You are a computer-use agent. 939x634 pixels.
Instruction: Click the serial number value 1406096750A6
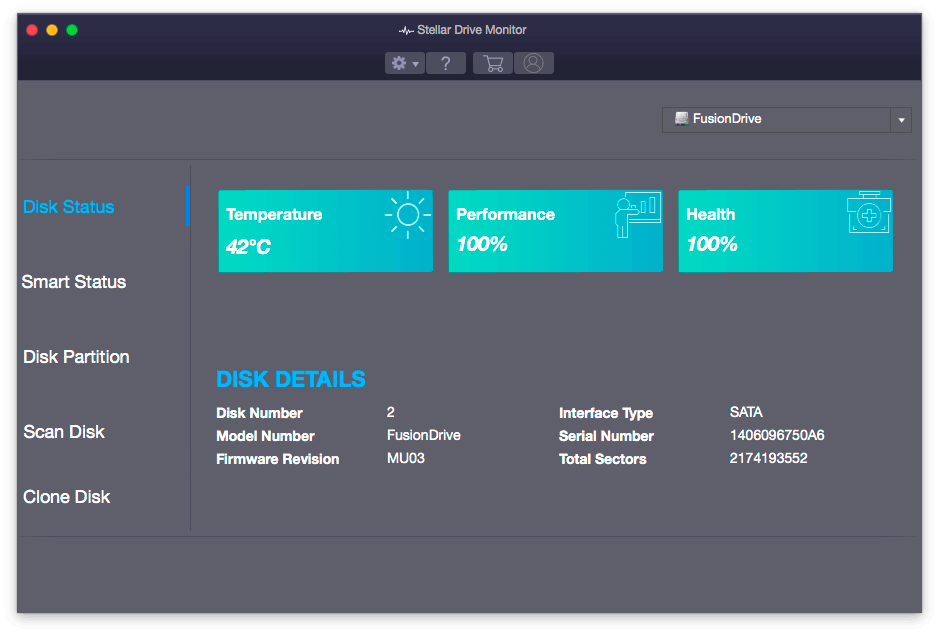[777, 435]
